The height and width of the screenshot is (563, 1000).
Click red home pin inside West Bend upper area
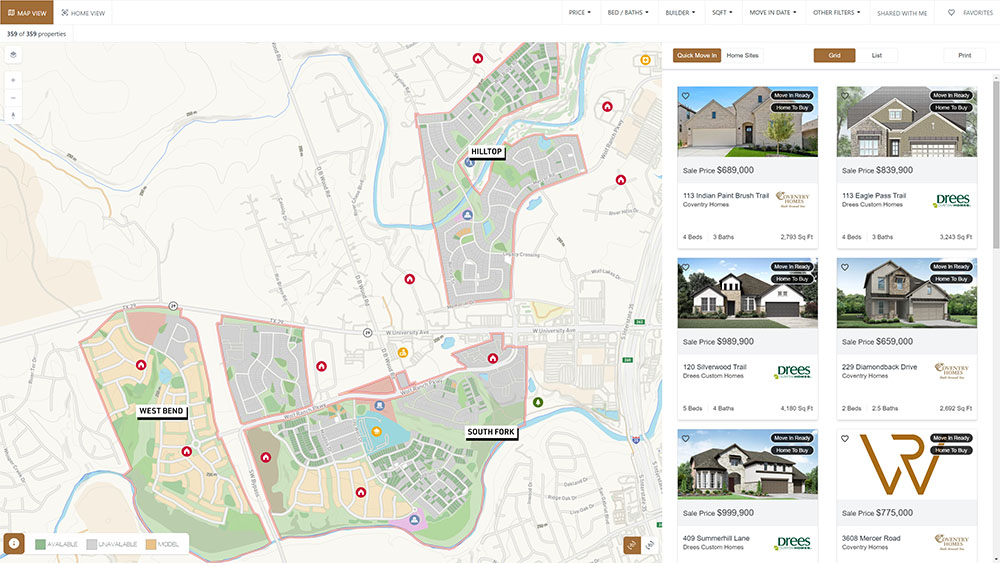[x=141, y=365]
